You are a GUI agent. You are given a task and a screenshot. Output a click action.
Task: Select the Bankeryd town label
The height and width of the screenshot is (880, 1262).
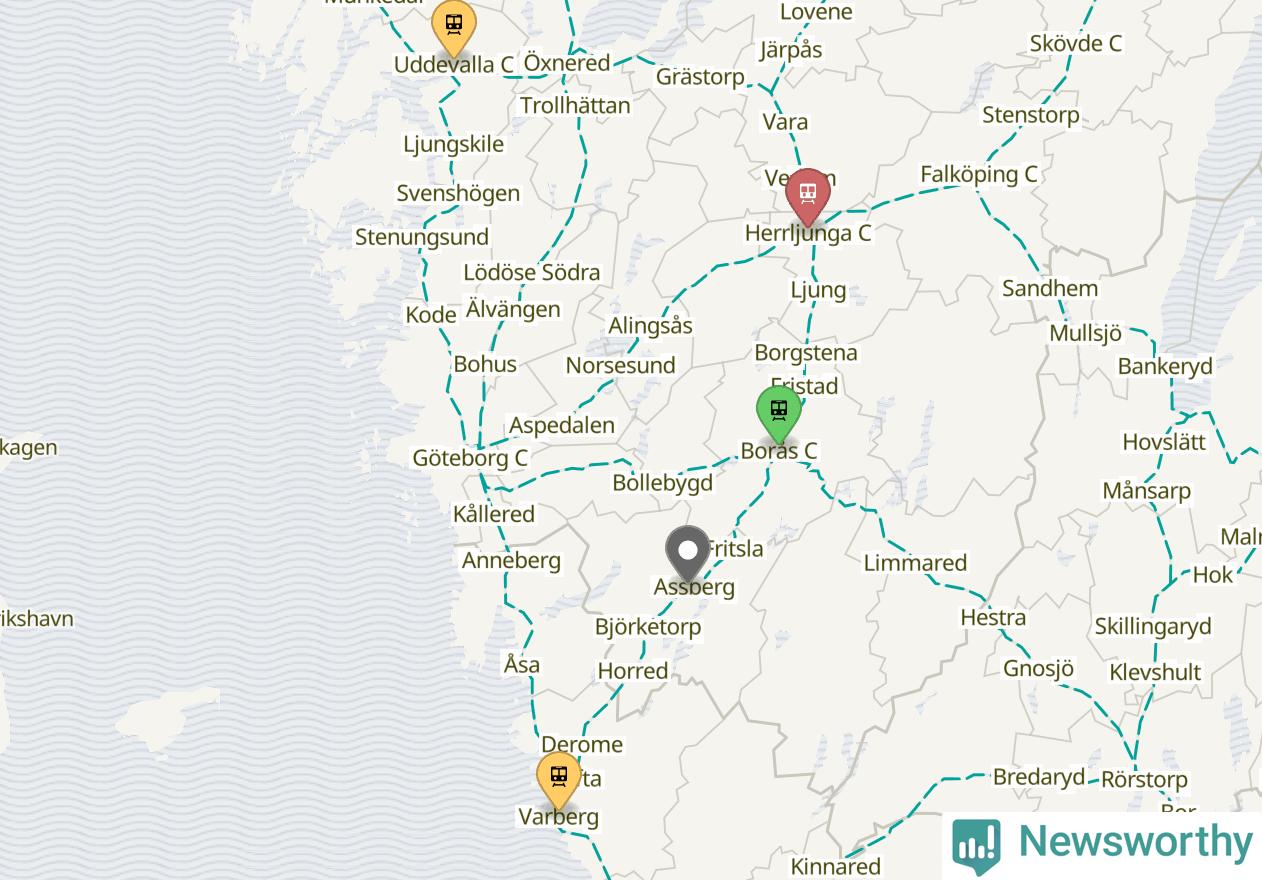(x=1165, y=366)
